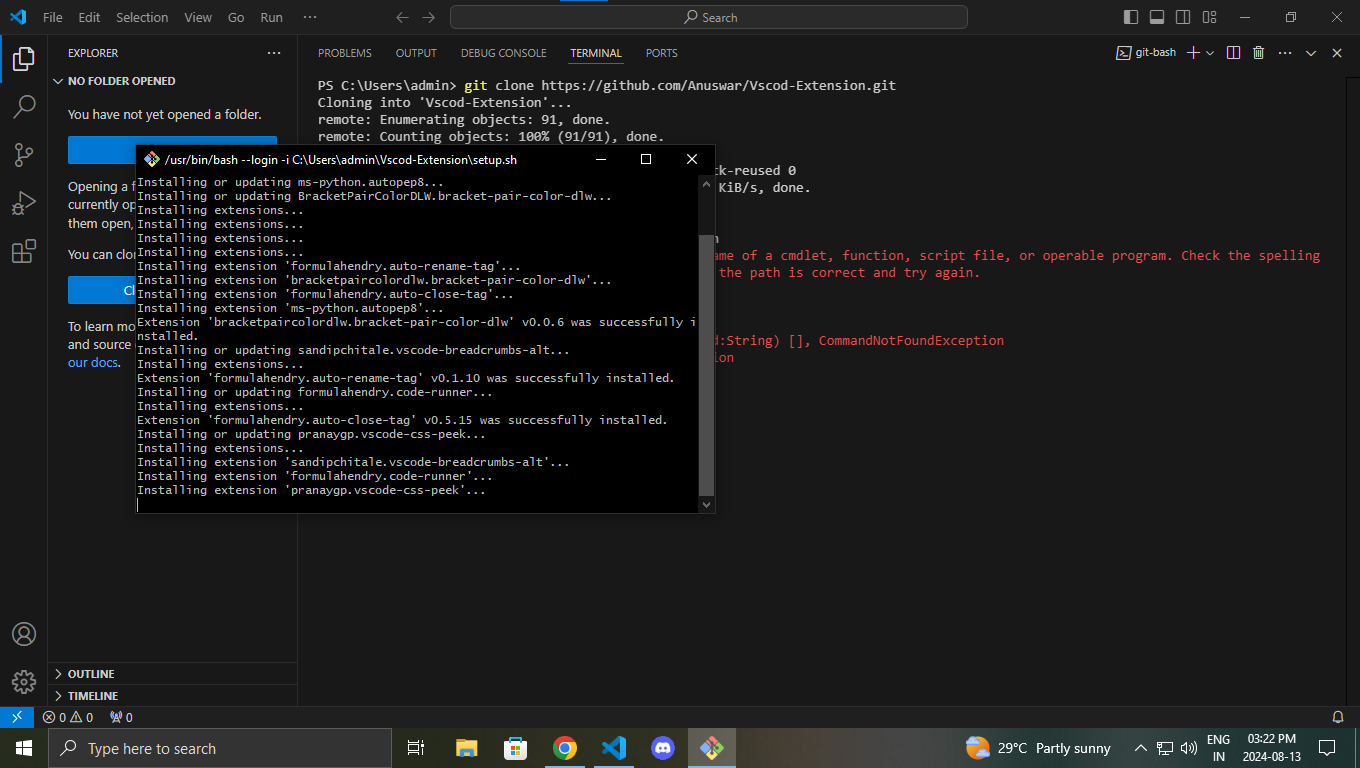The width and height of the screenshot is (1360, 768).
Task: Kill the terminal with trash icon
Action: click(x=1259, y=53)
